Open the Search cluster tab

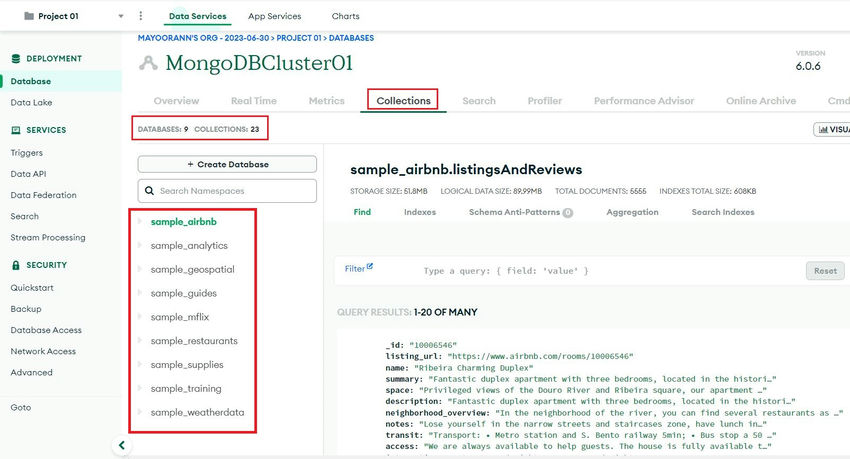(479, 101)
